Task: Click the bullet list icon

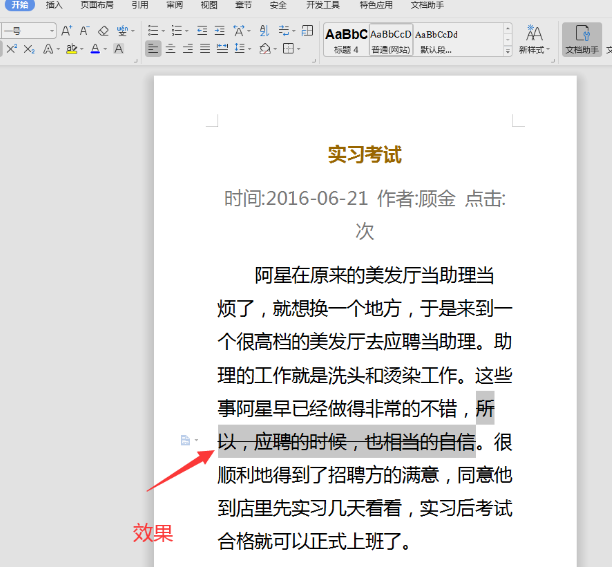Action: (153, 30)
